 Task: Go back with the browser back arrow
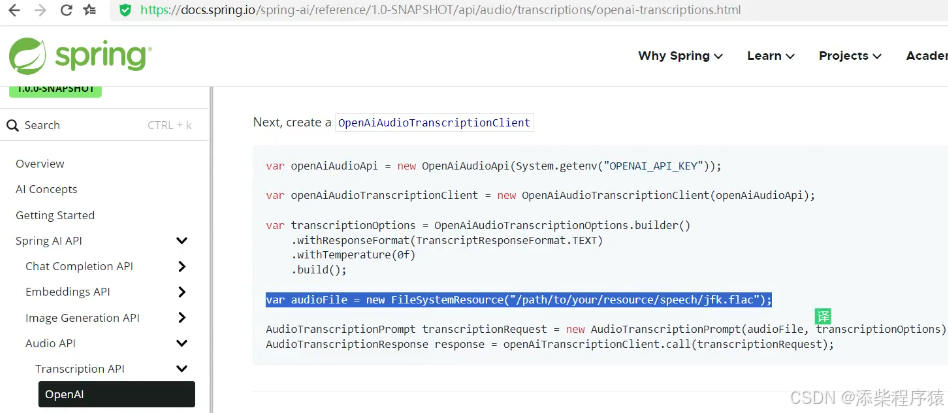(13, 10)
